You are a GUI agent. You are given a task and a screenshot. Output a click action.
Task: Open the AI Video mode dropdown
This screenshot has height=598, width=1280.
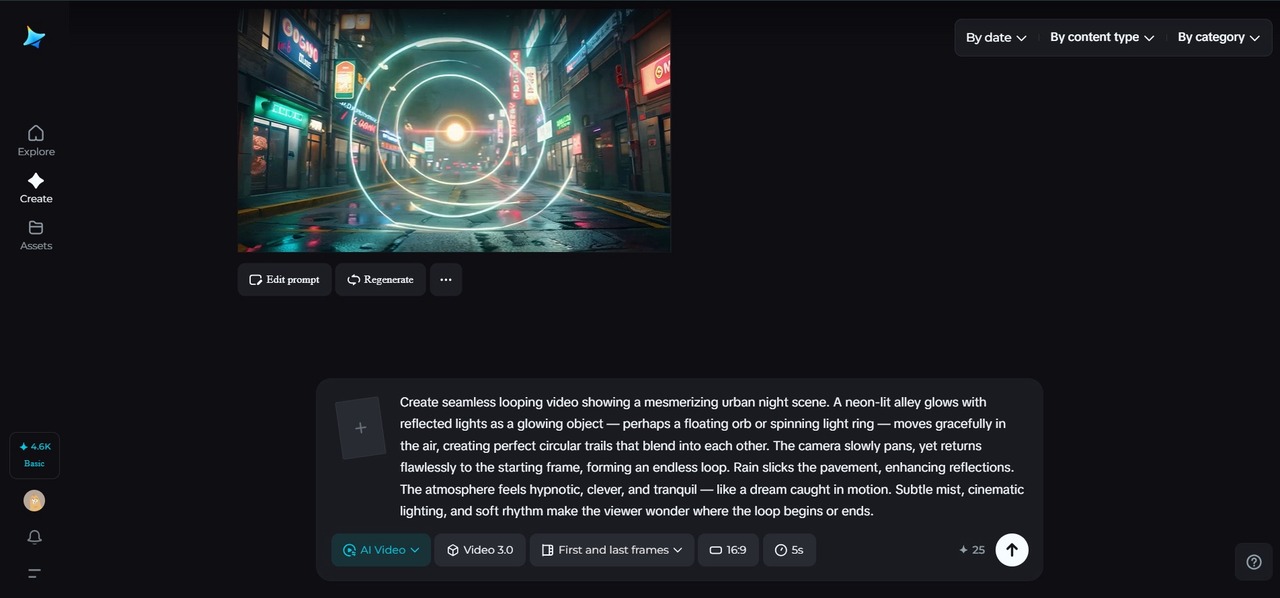[x=380, y=549]
